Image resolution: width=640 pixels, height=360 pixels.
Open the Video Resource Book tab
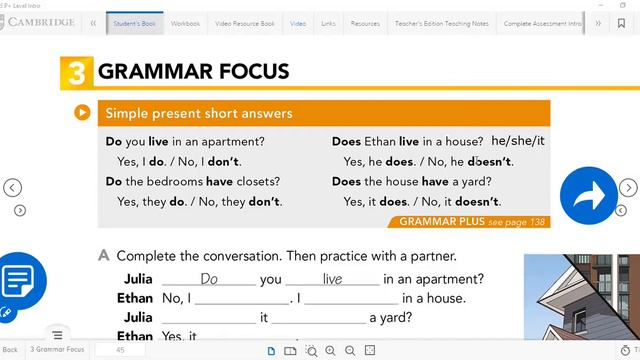click(x=244, y=24)
